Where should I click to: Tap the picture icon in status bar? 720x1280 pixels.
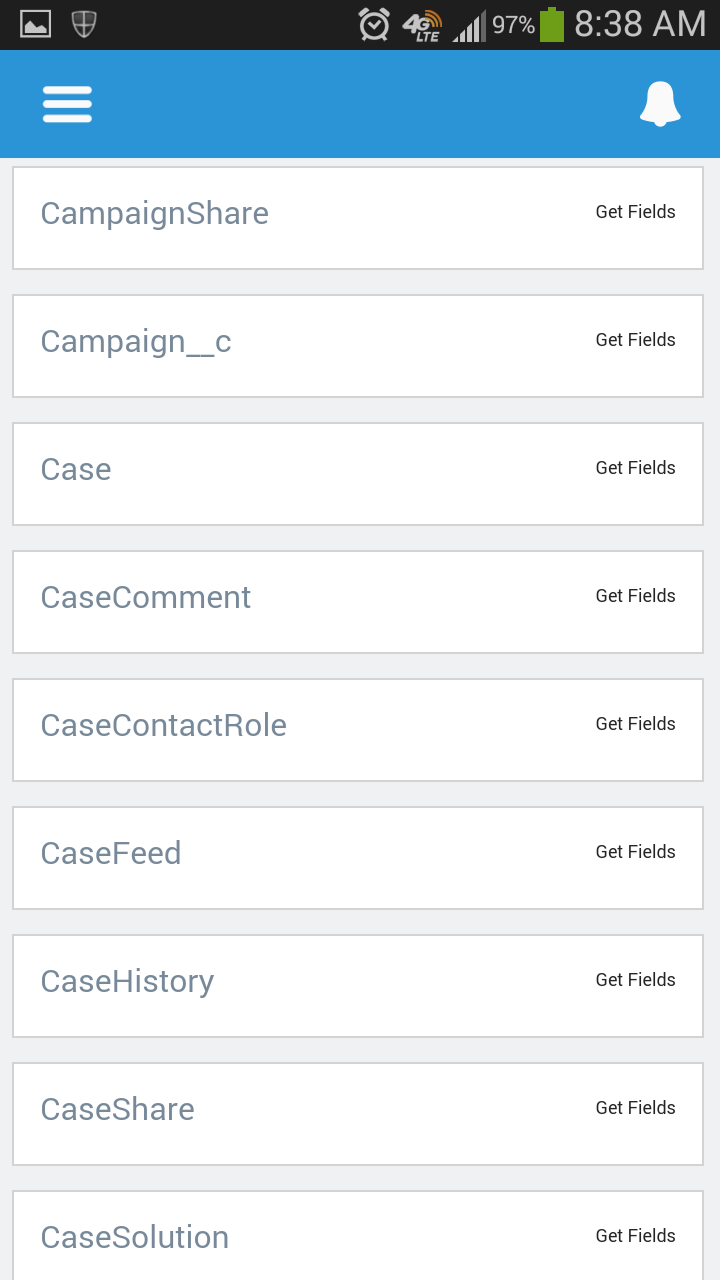click(36, 24)
